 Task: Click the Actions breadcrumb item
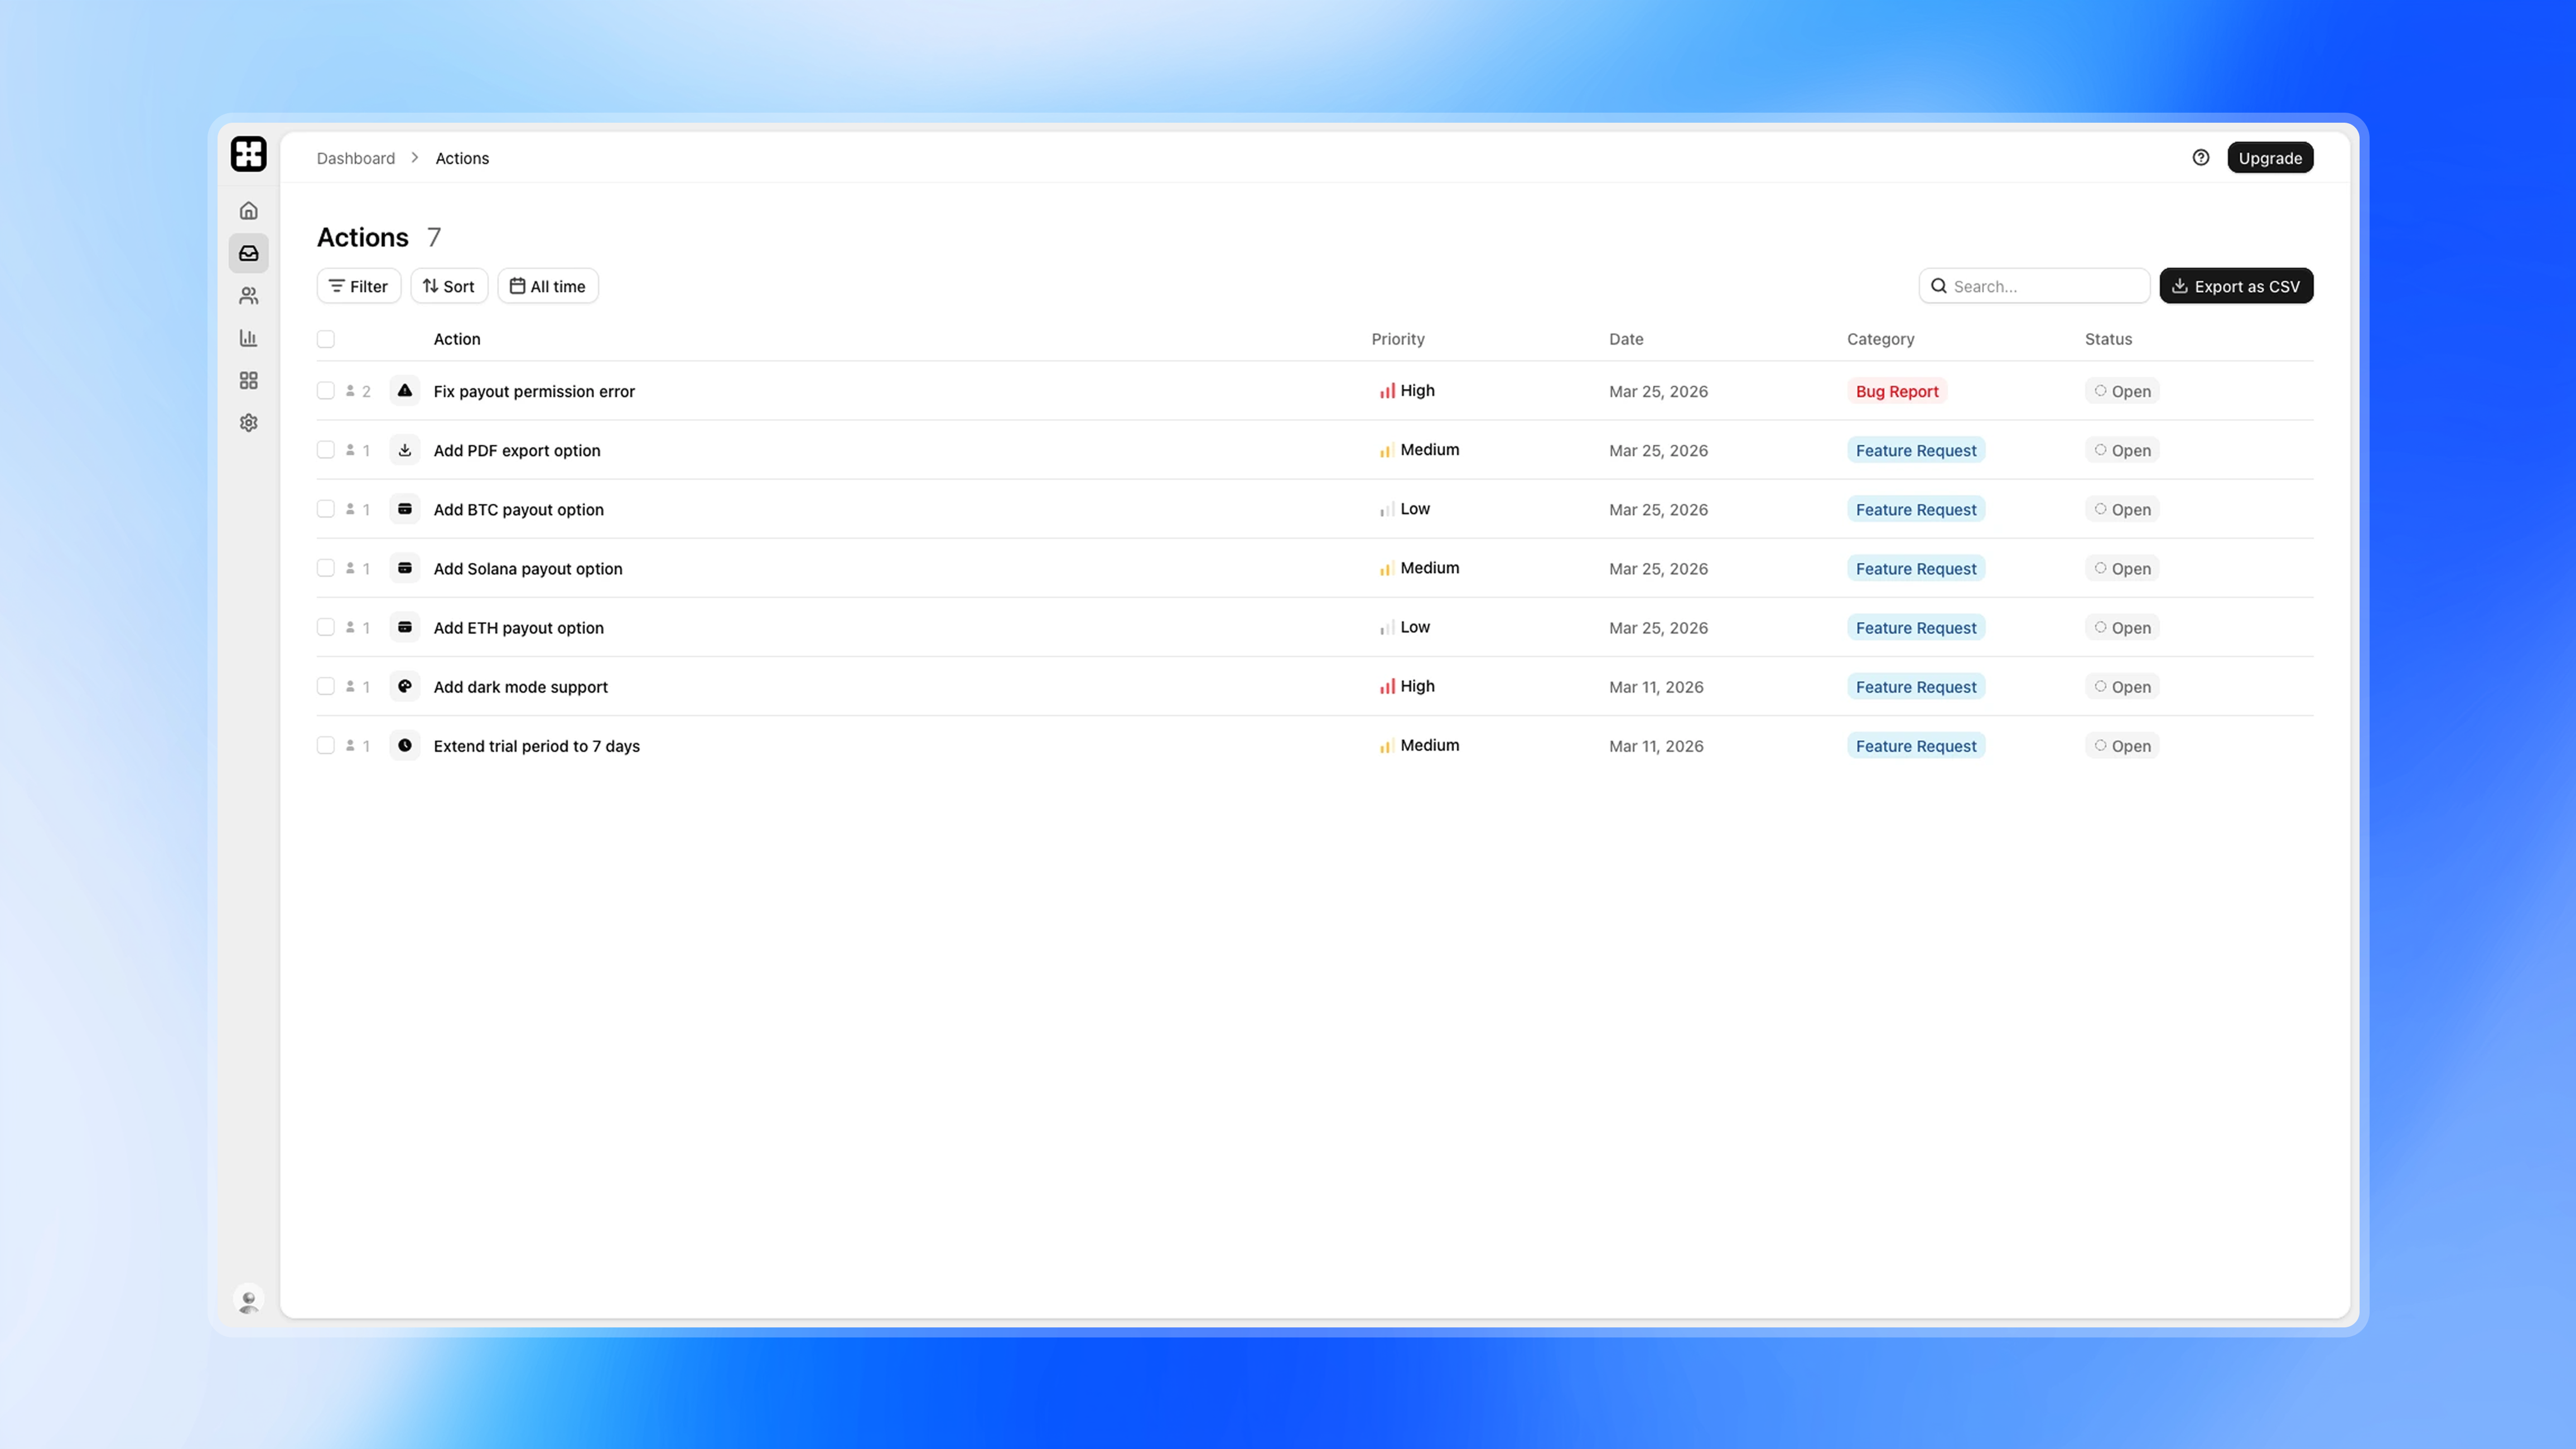461,158
